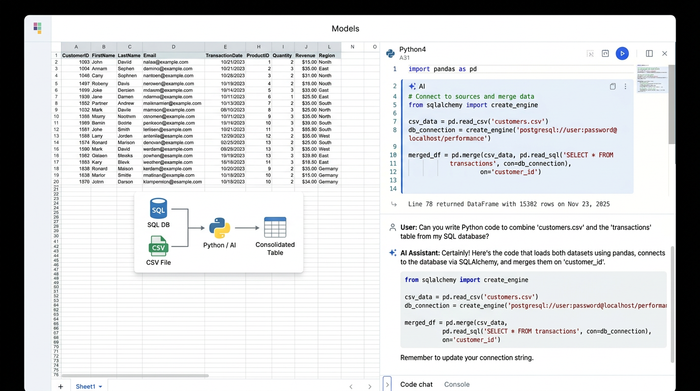Add a new sheet with the plus button
The image size is (700, 391).
click(x=60, y=386)
